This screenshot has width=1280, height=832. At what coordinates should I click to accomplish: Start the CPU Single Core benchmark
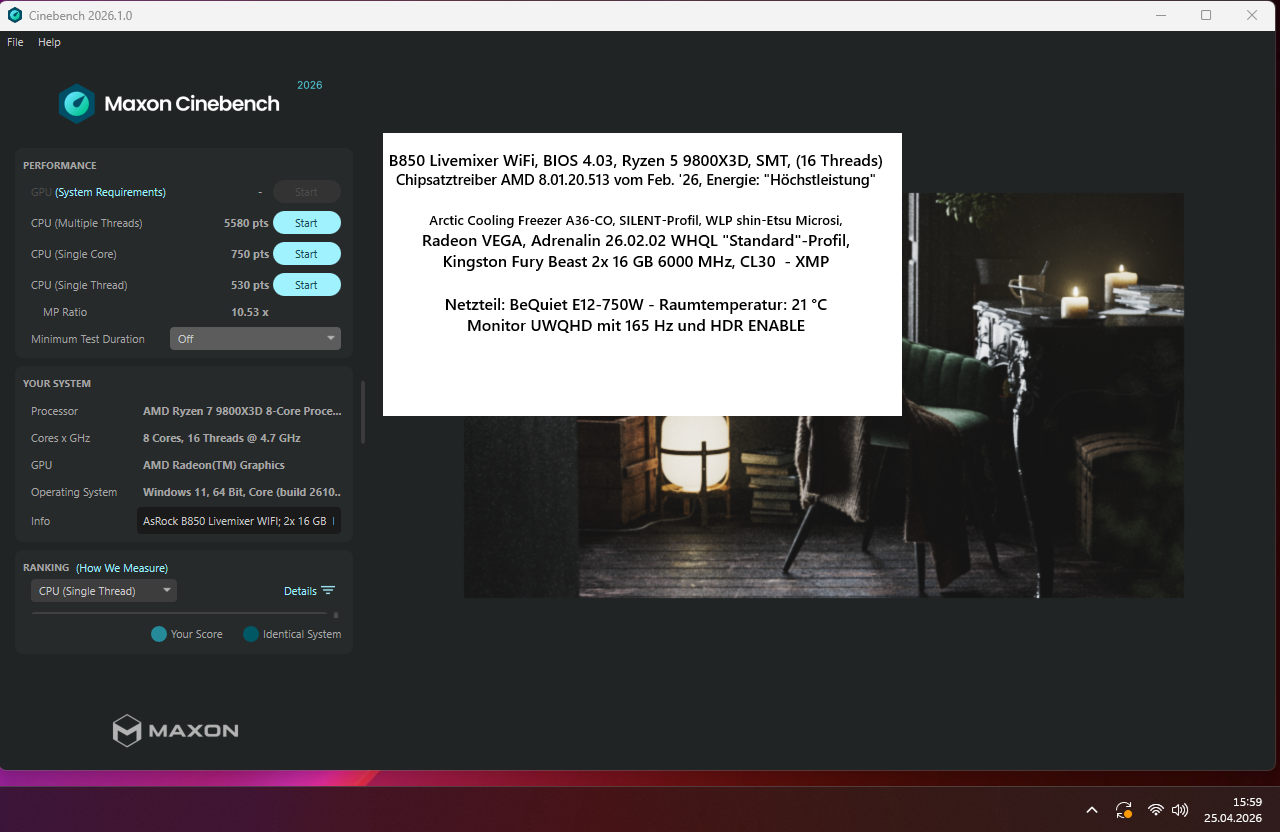307,254
